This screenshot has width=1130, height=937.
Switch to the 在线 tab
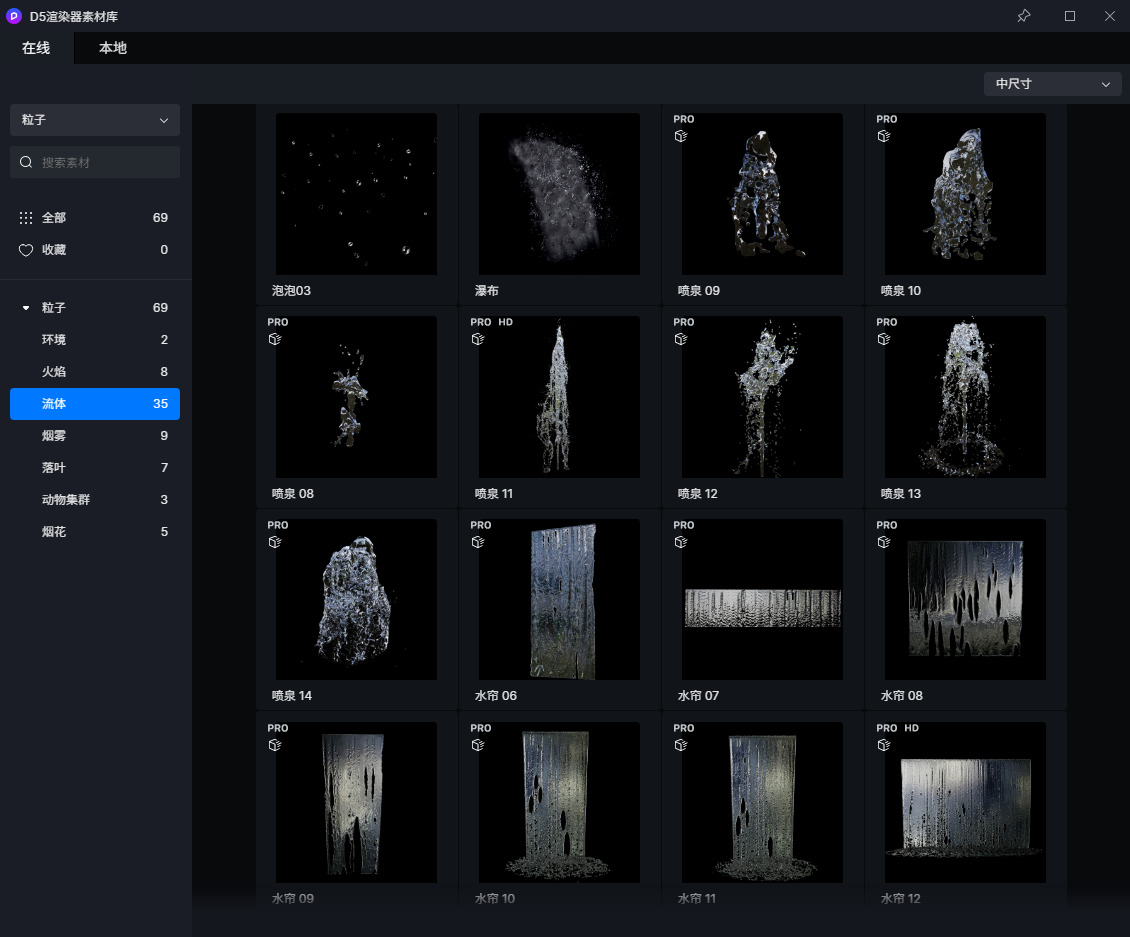coord(36,48)
